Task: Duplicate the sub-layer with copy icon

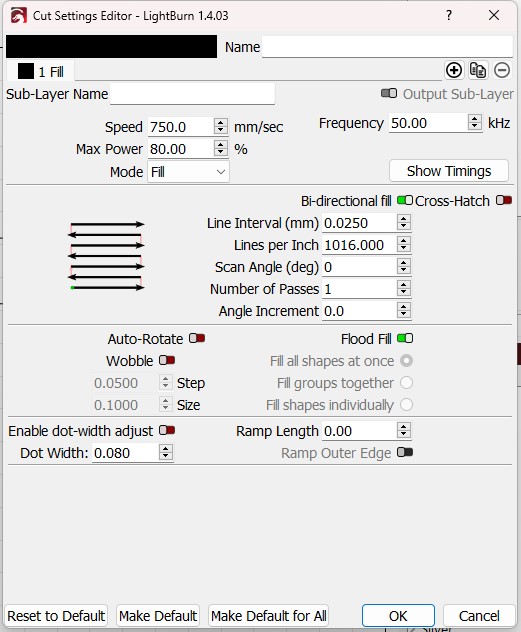Action: pyautogui.click(x=478, y=71)
